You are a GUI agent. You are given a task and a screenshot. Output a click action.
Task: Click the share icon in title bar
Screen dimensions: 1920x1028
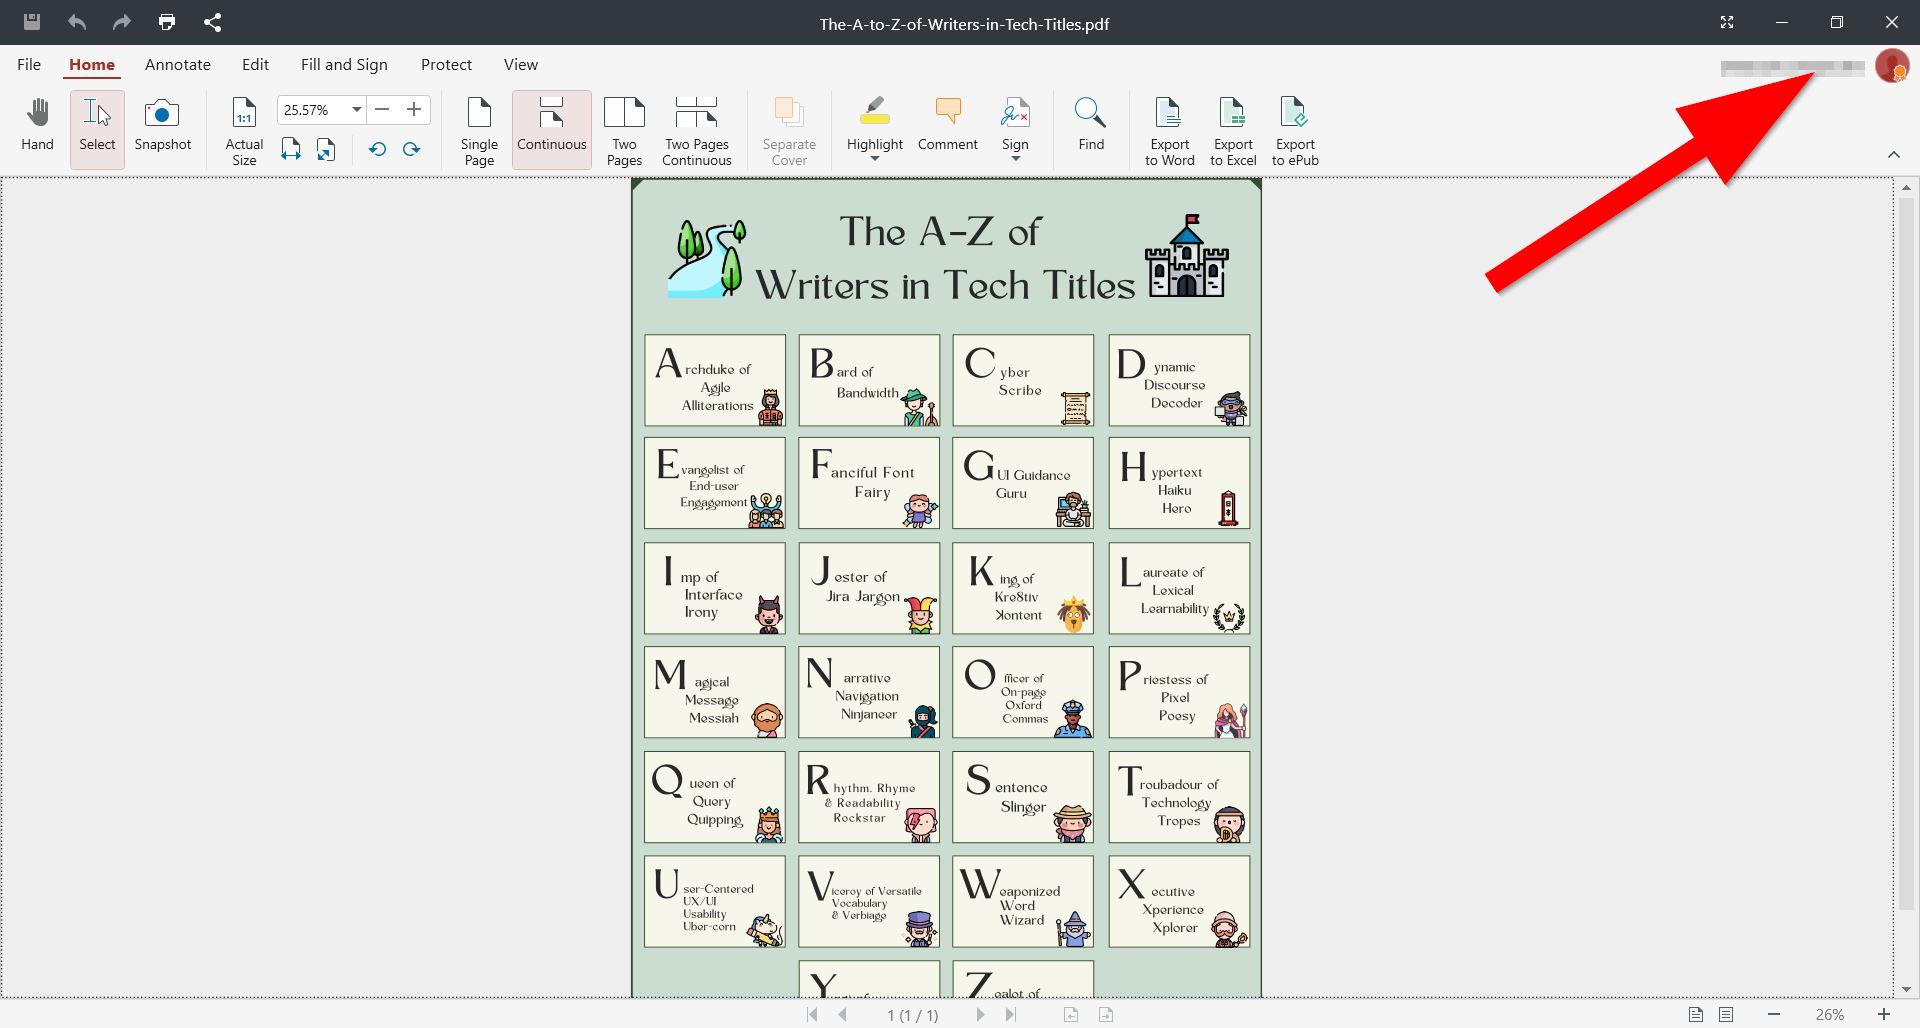(212, 22)
